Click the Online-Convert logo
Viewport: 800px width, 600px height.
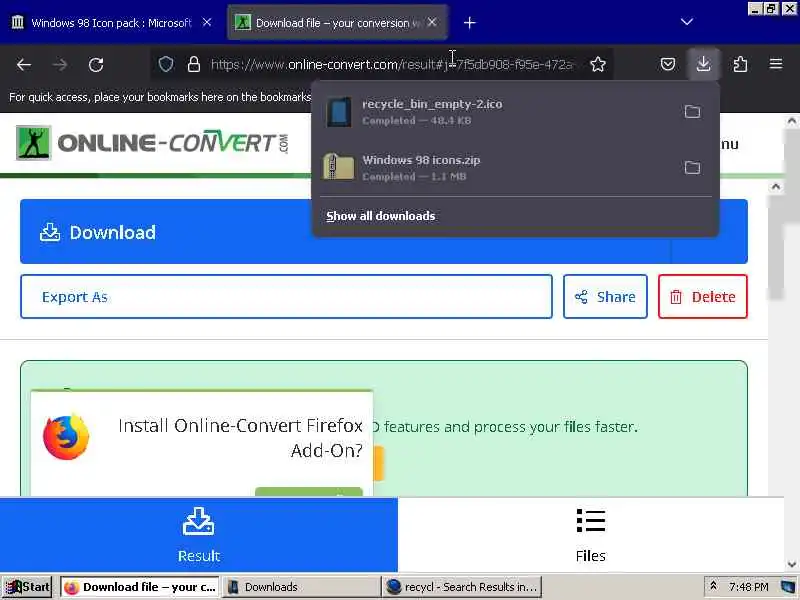152,143
